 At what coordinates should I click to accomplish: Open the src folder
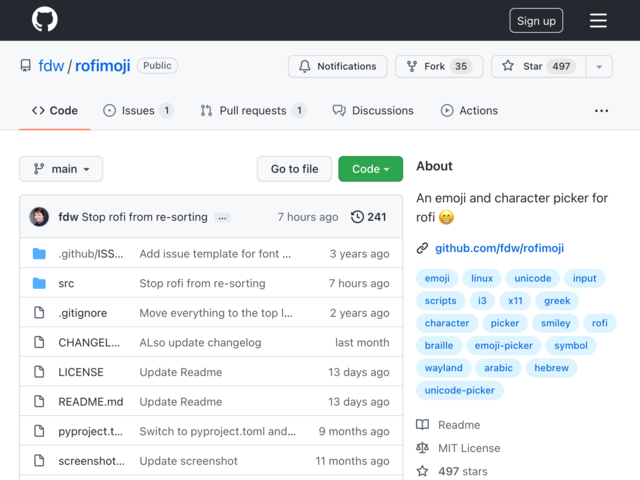pyautogui.click(x=66, y=283)
